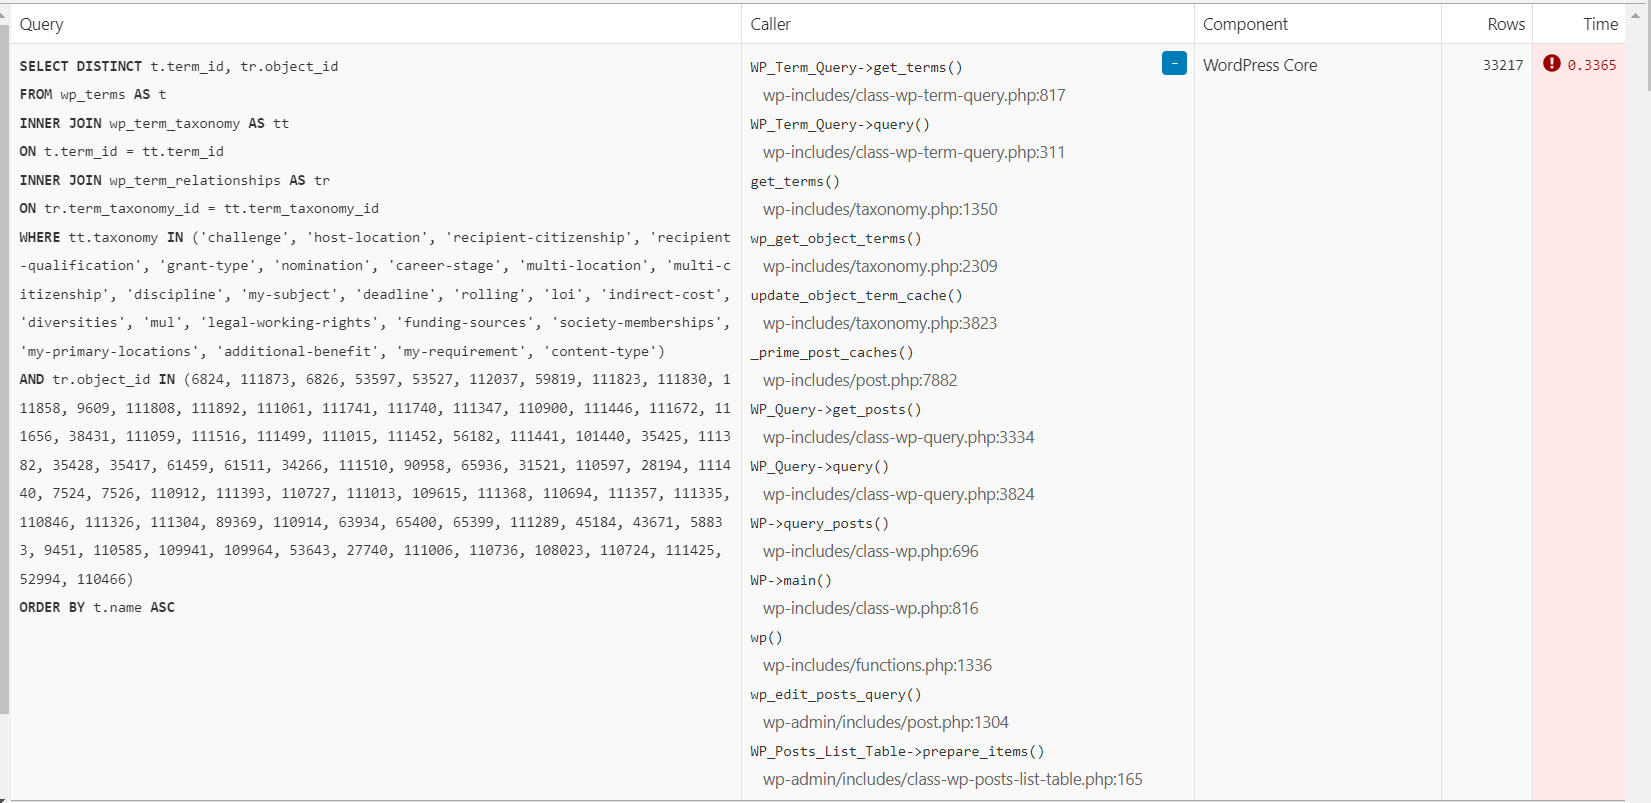Click WP_Term_Query->query() caller entry
This screenshot has width=1651, height=803.
click(840, 124)
